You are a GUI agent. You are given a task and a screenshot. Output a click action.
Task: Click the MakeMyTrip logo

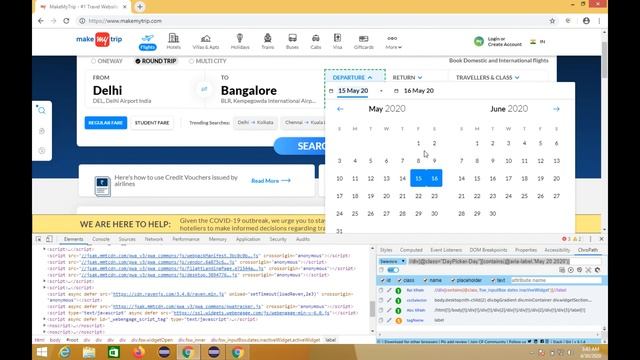(x=99, y=40)
